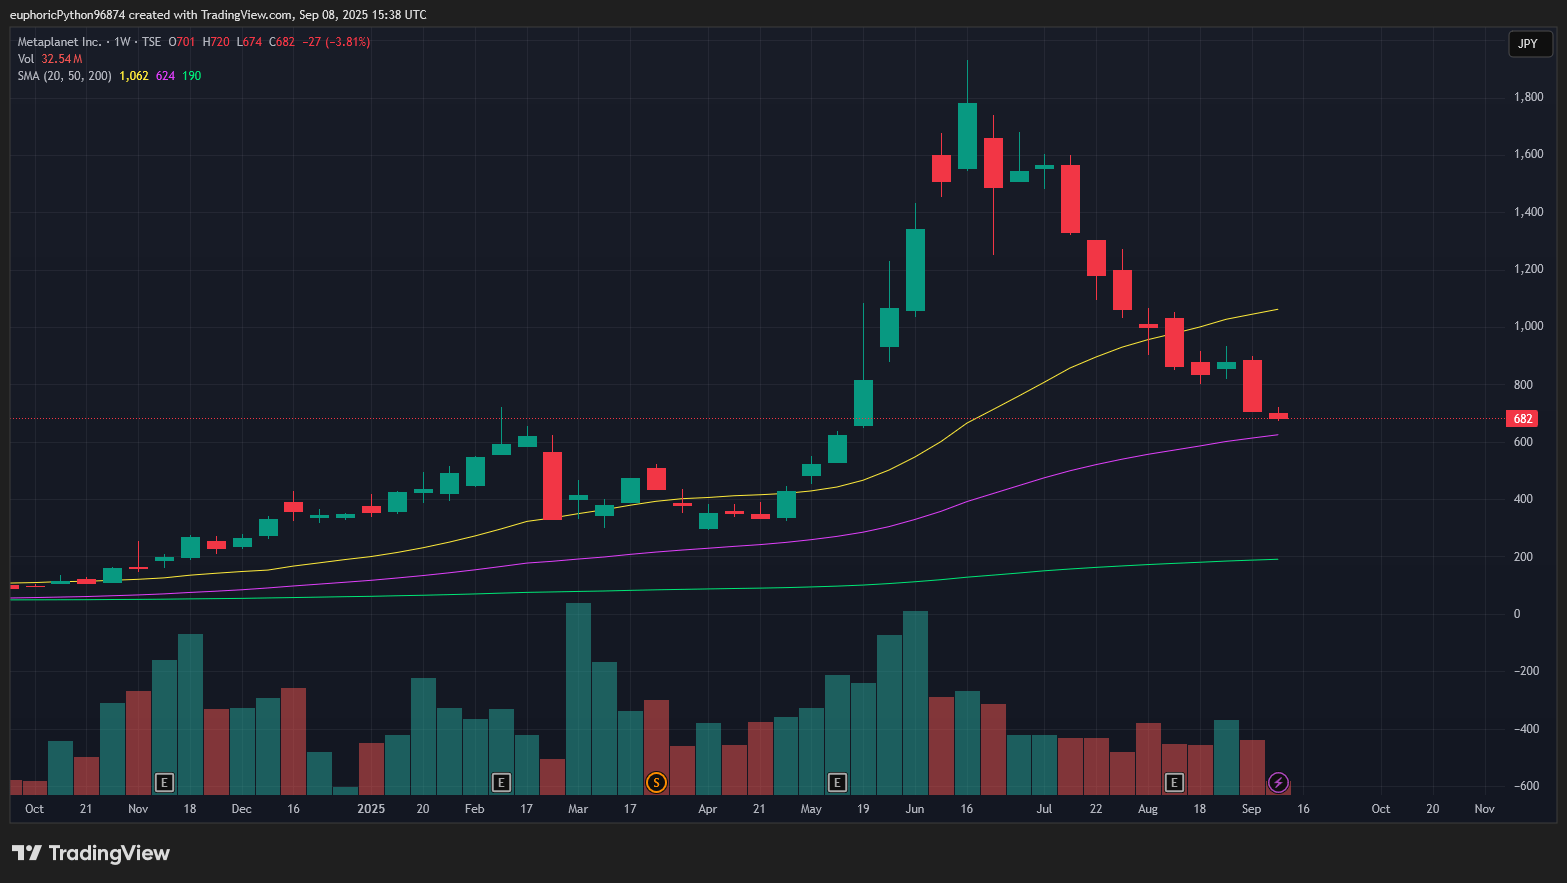1567x883 pixels.
Task: Click the tallest volume bar at March
Action: point(578,699)
